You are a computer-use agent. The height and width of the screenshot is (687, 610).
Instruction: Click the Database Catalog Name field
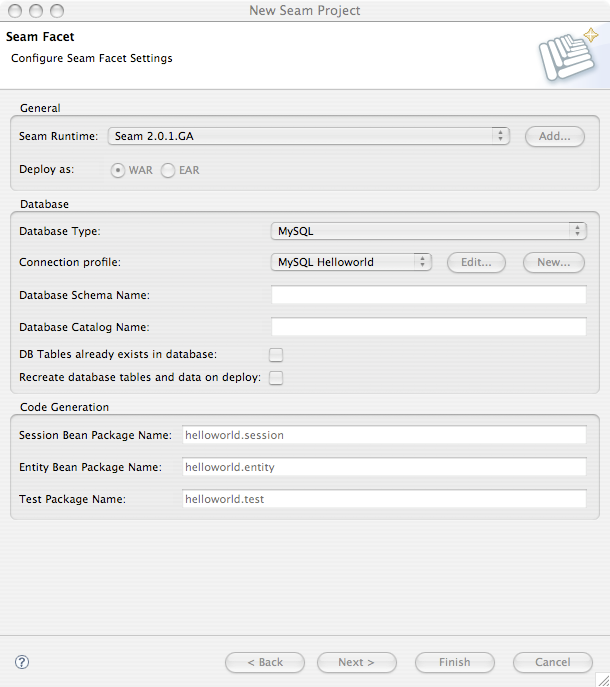tap(428, 327)
